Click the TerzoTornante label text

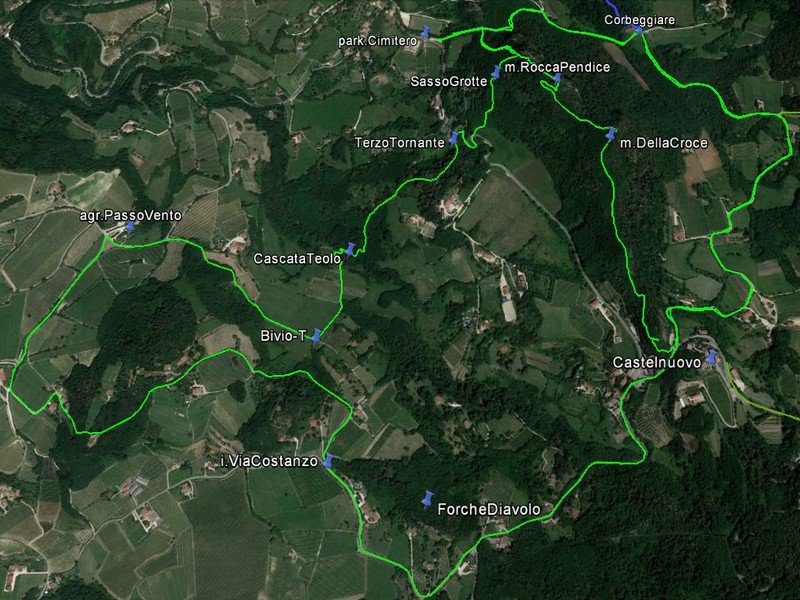click(399, 142)
